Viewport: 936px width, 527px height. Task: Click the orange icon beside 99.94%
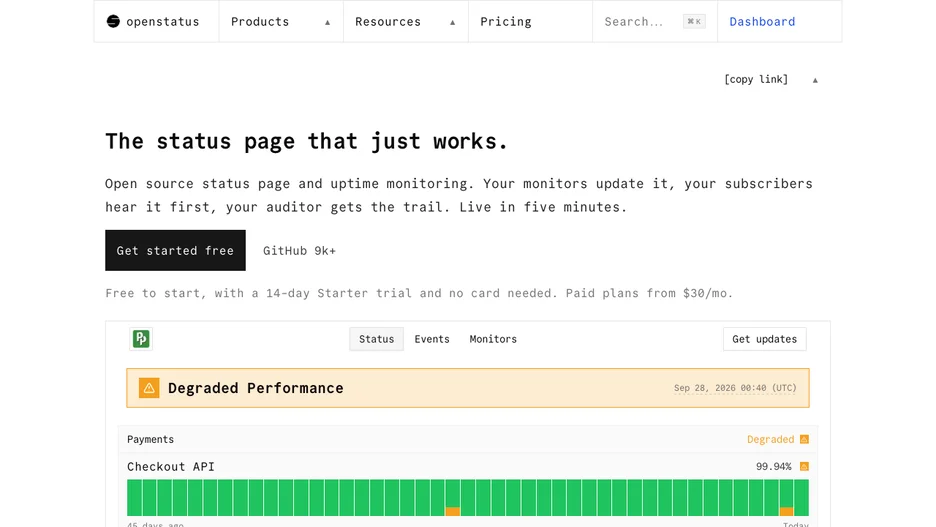pos(804,467)
